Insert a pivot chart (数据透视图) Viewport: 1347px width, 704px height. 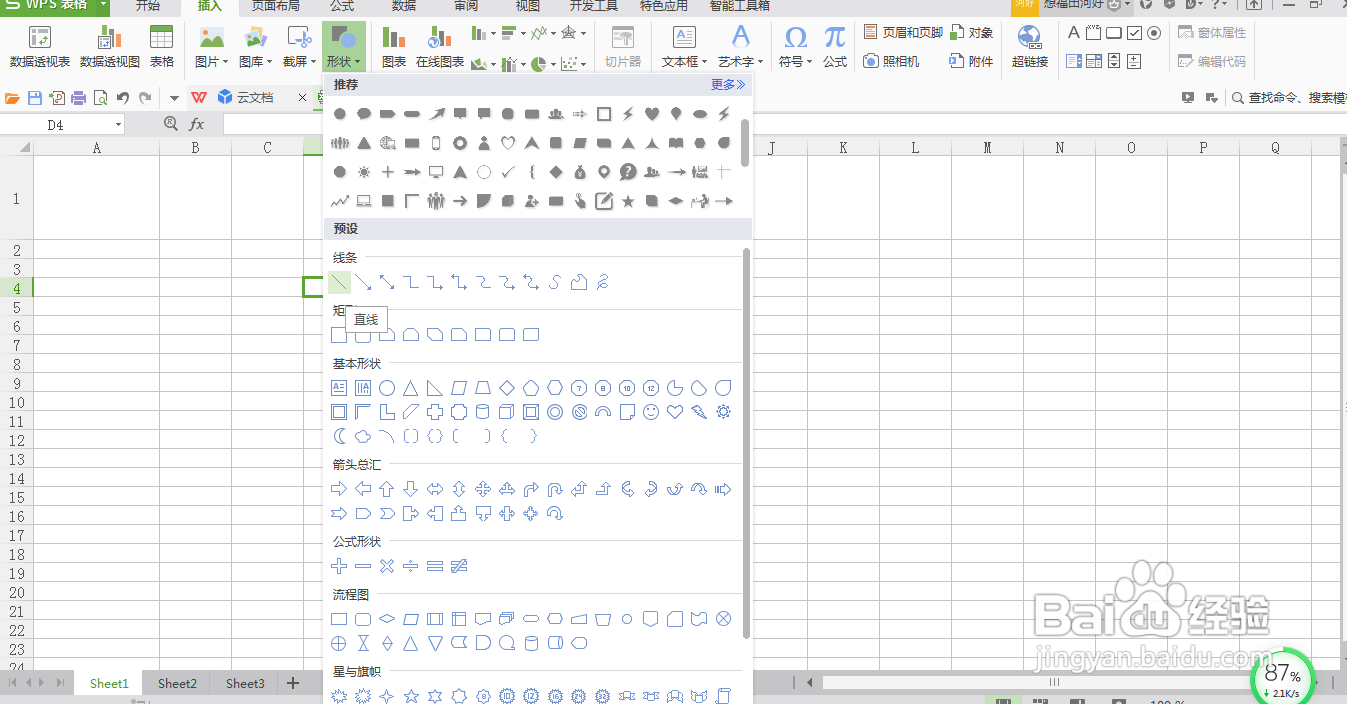click(110, 47)
